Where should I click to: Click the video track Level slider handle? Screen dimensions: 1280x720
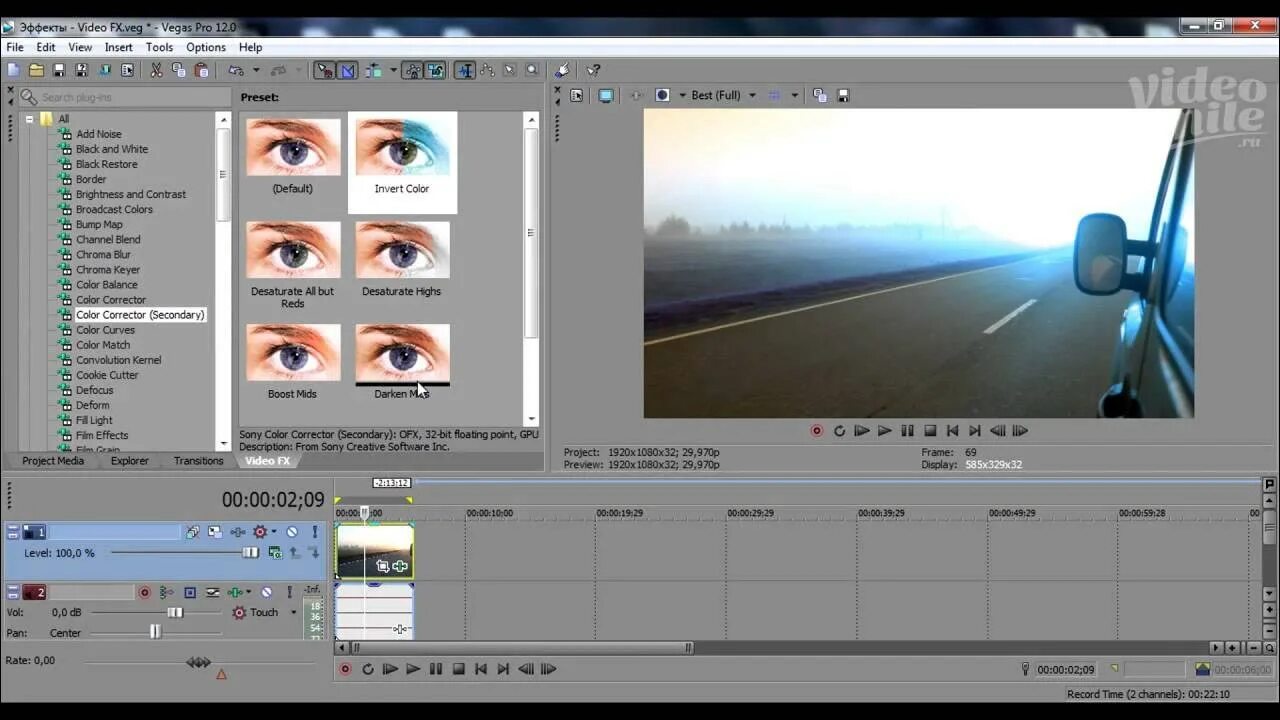click(250, 553)
